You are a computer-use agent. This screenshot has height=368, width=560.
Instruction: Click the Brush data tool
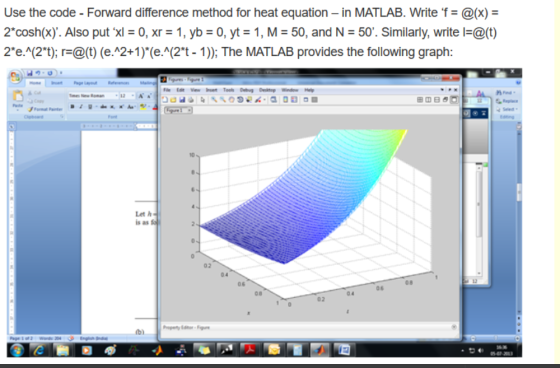[258, 100]
